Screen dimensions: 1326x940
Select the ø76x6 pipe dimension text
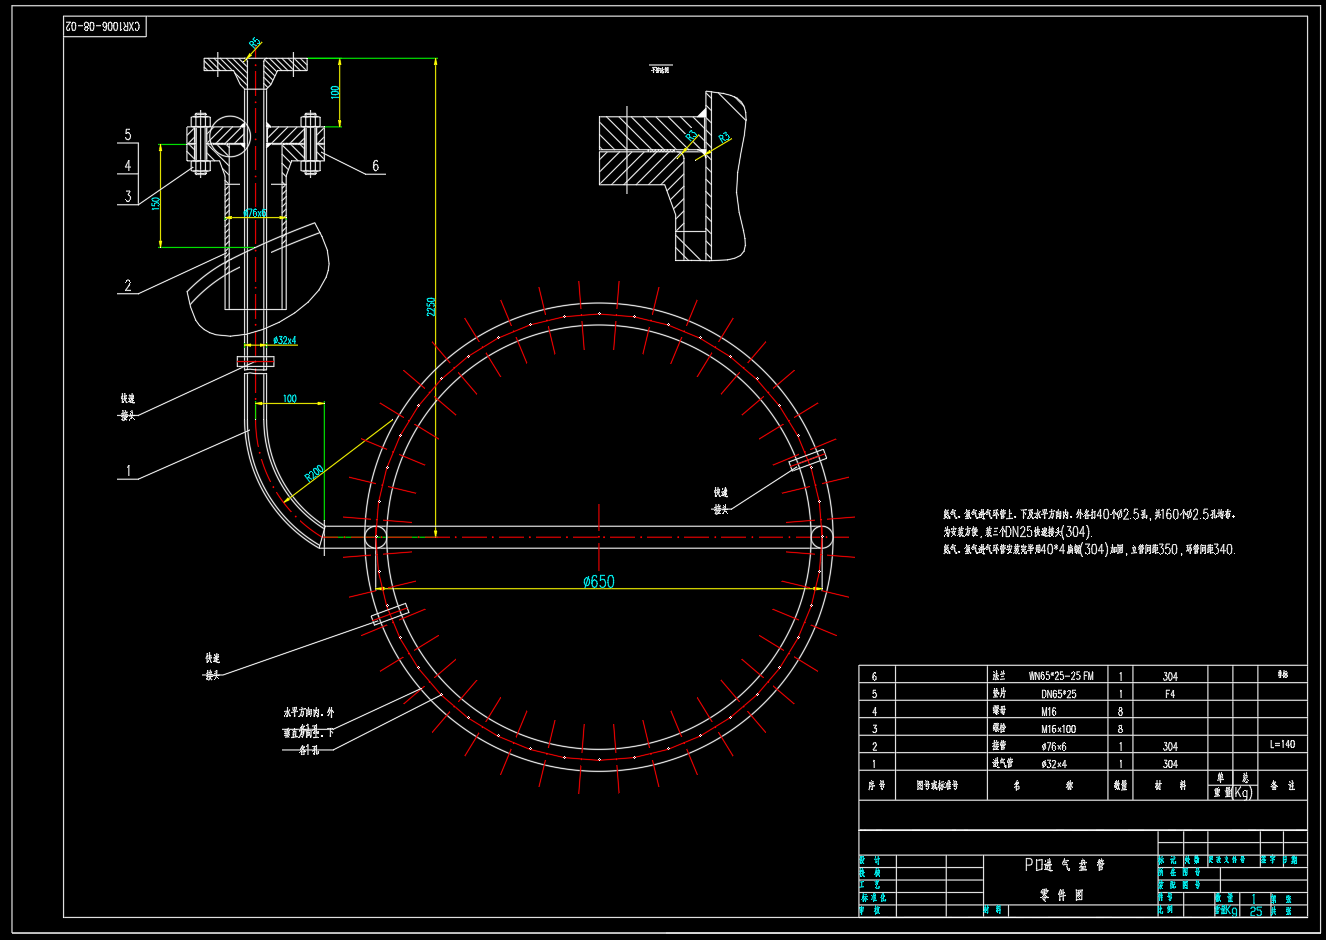pyautogui.click(x=255, y=213)
